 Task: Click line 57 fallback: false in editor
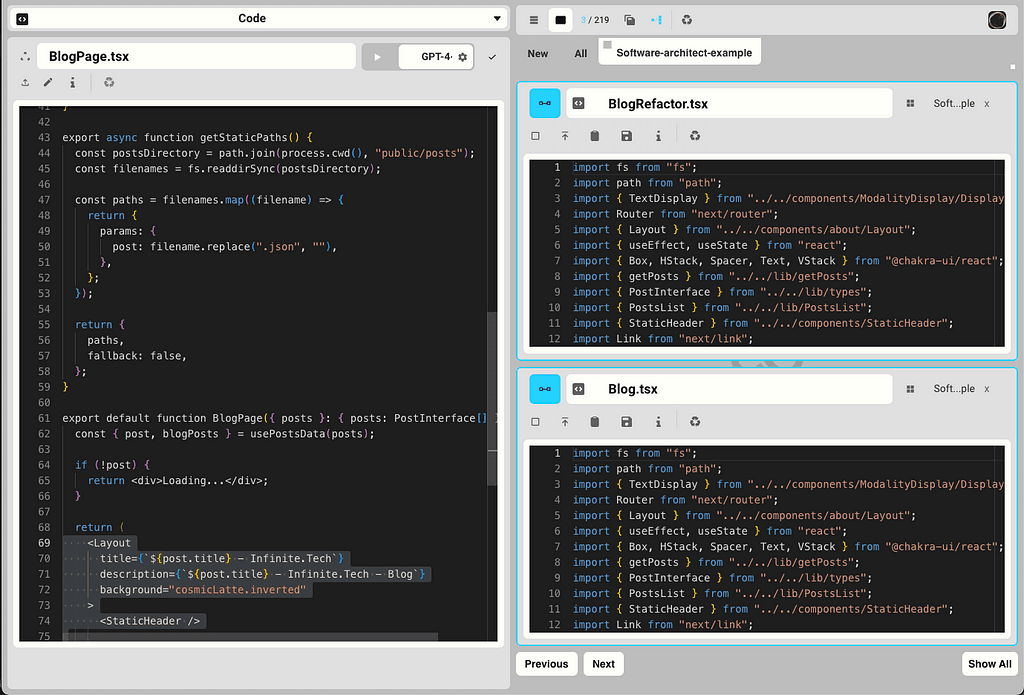pyautogui.click(x=137, y=356)
